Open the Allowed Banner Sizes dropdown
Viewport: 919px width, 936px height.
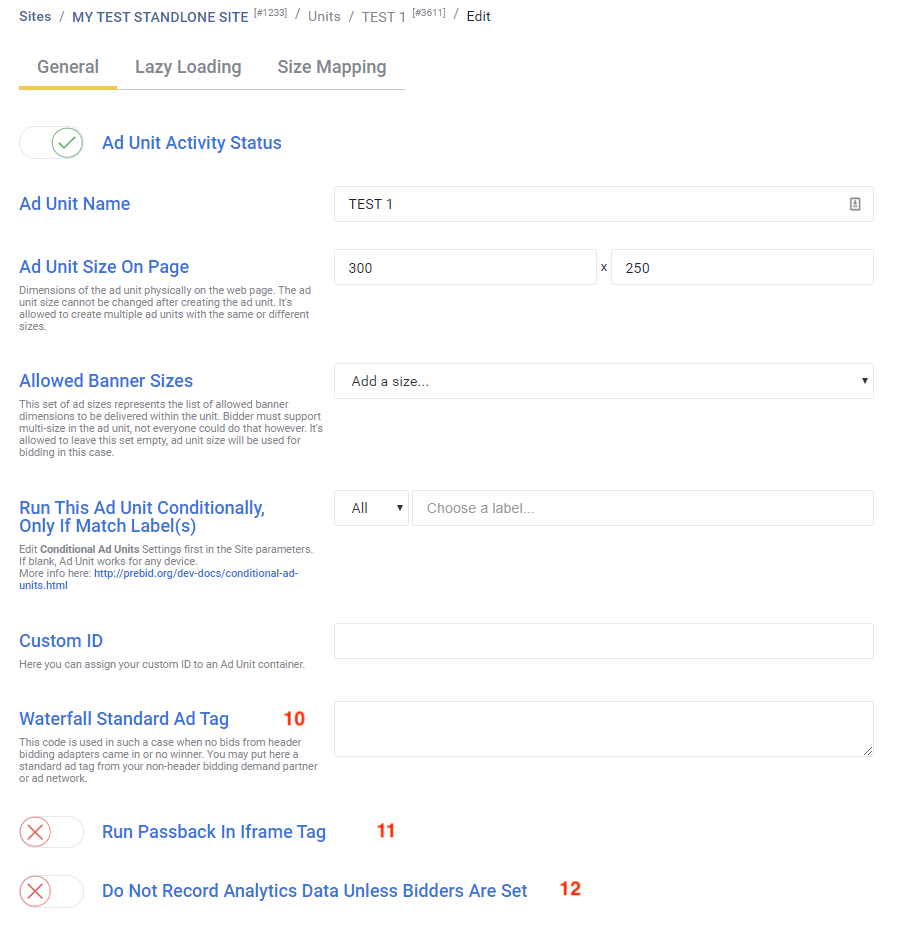[603, 381]
